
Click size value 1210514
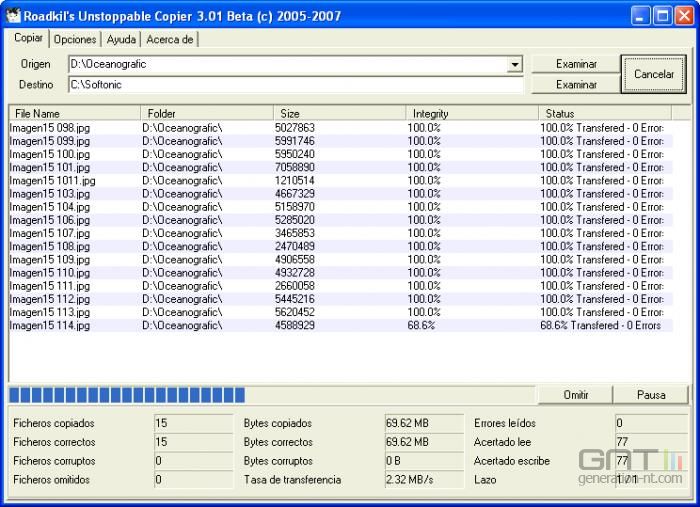tap(295, 181)
